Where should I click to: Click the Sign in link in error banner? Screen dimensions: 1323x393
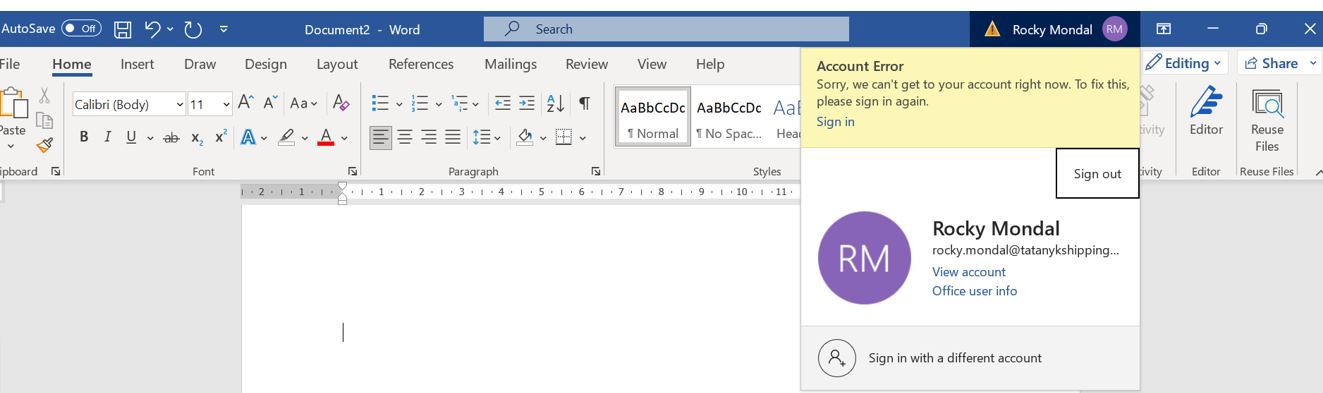[x=835, y=122]
